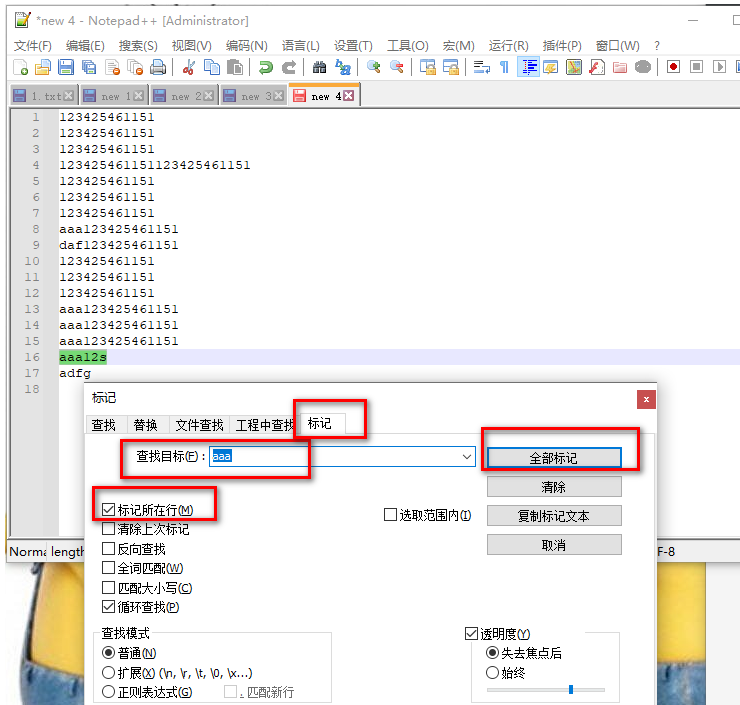Switch to the 文件查找 dialog tab

[x=200, y=425]
